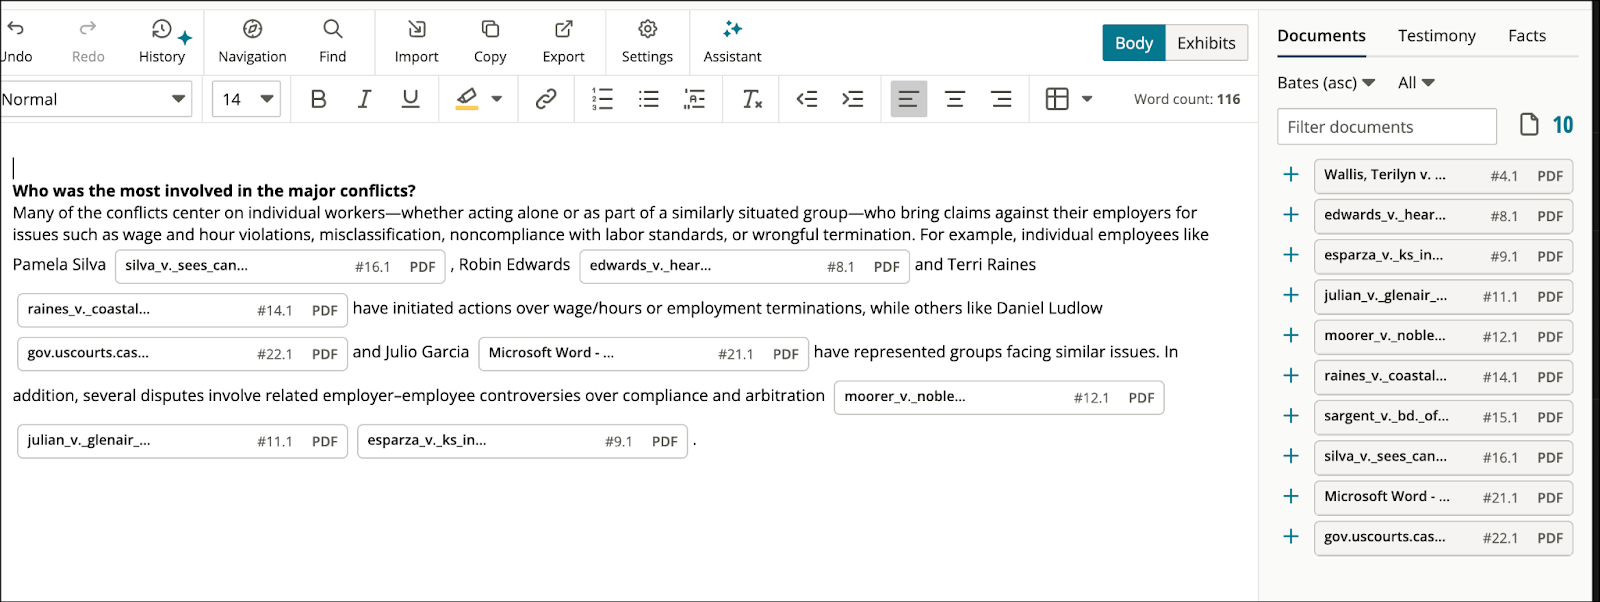Image resolution: width=1600 pixels, height=602 pixels.
Task: Click esparza_v._ks_in #9.1 citation in body
Action: [x=522, y=441]
